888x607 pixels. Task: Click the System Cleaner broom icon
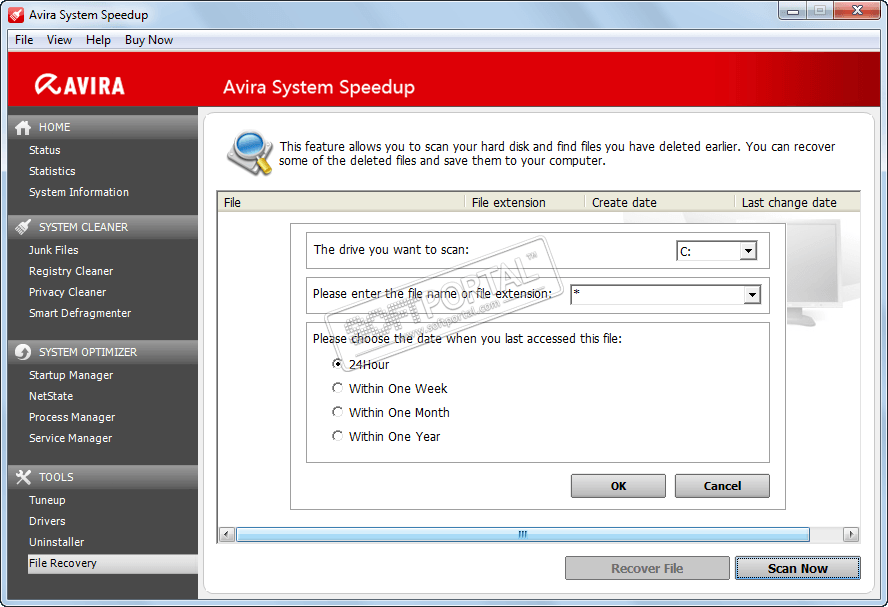pyautogui.click(x=23, y=227)
